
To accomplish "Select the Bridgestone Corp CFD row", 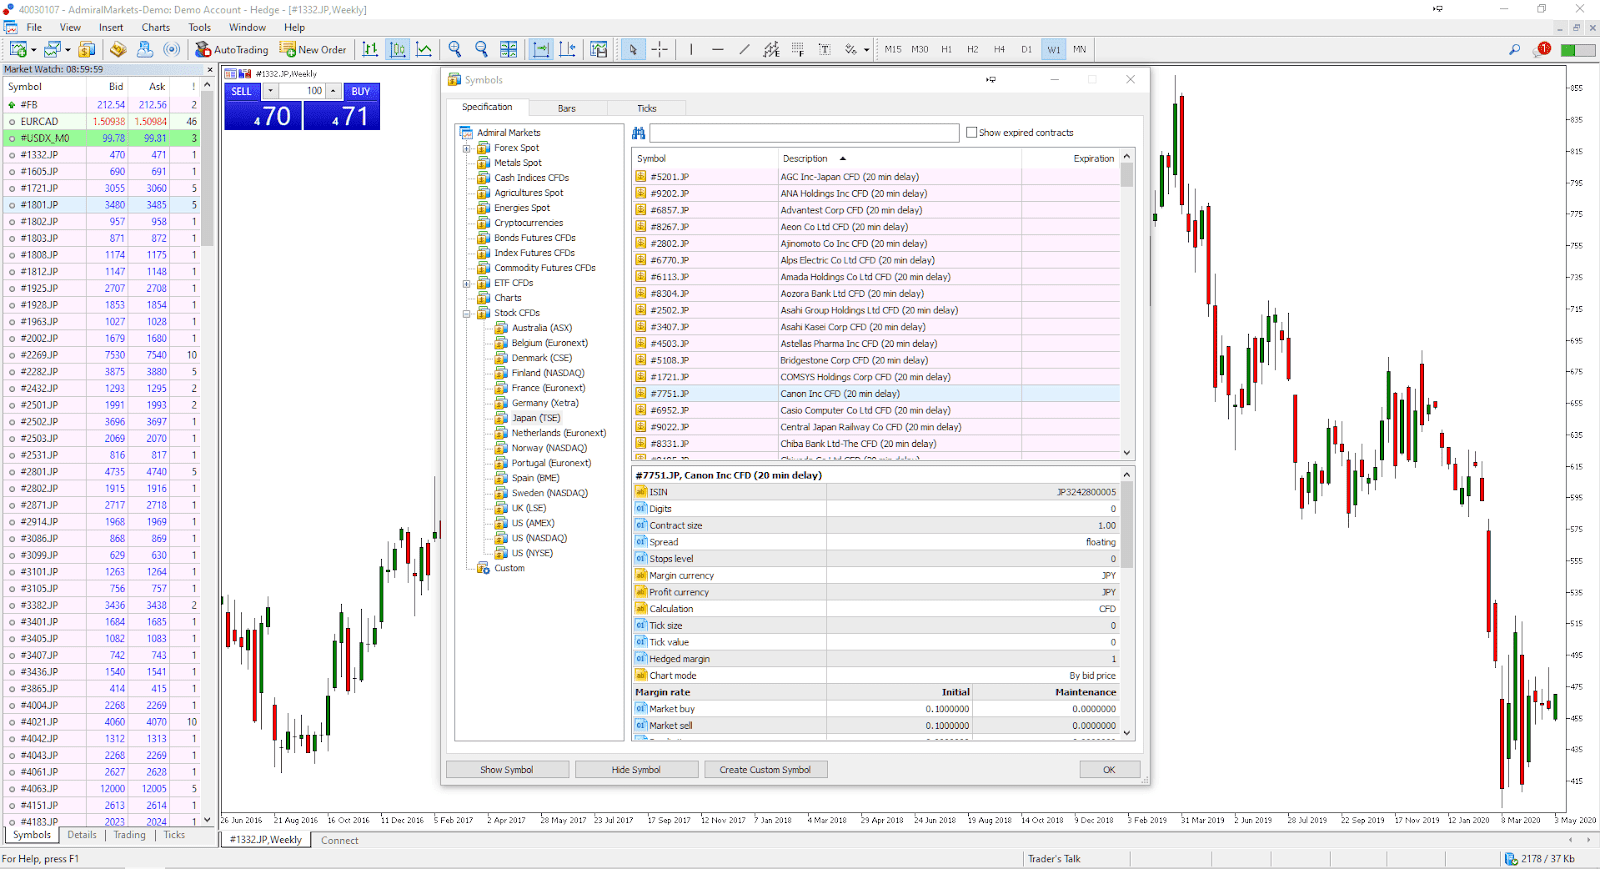I will (x=876, y=360).
